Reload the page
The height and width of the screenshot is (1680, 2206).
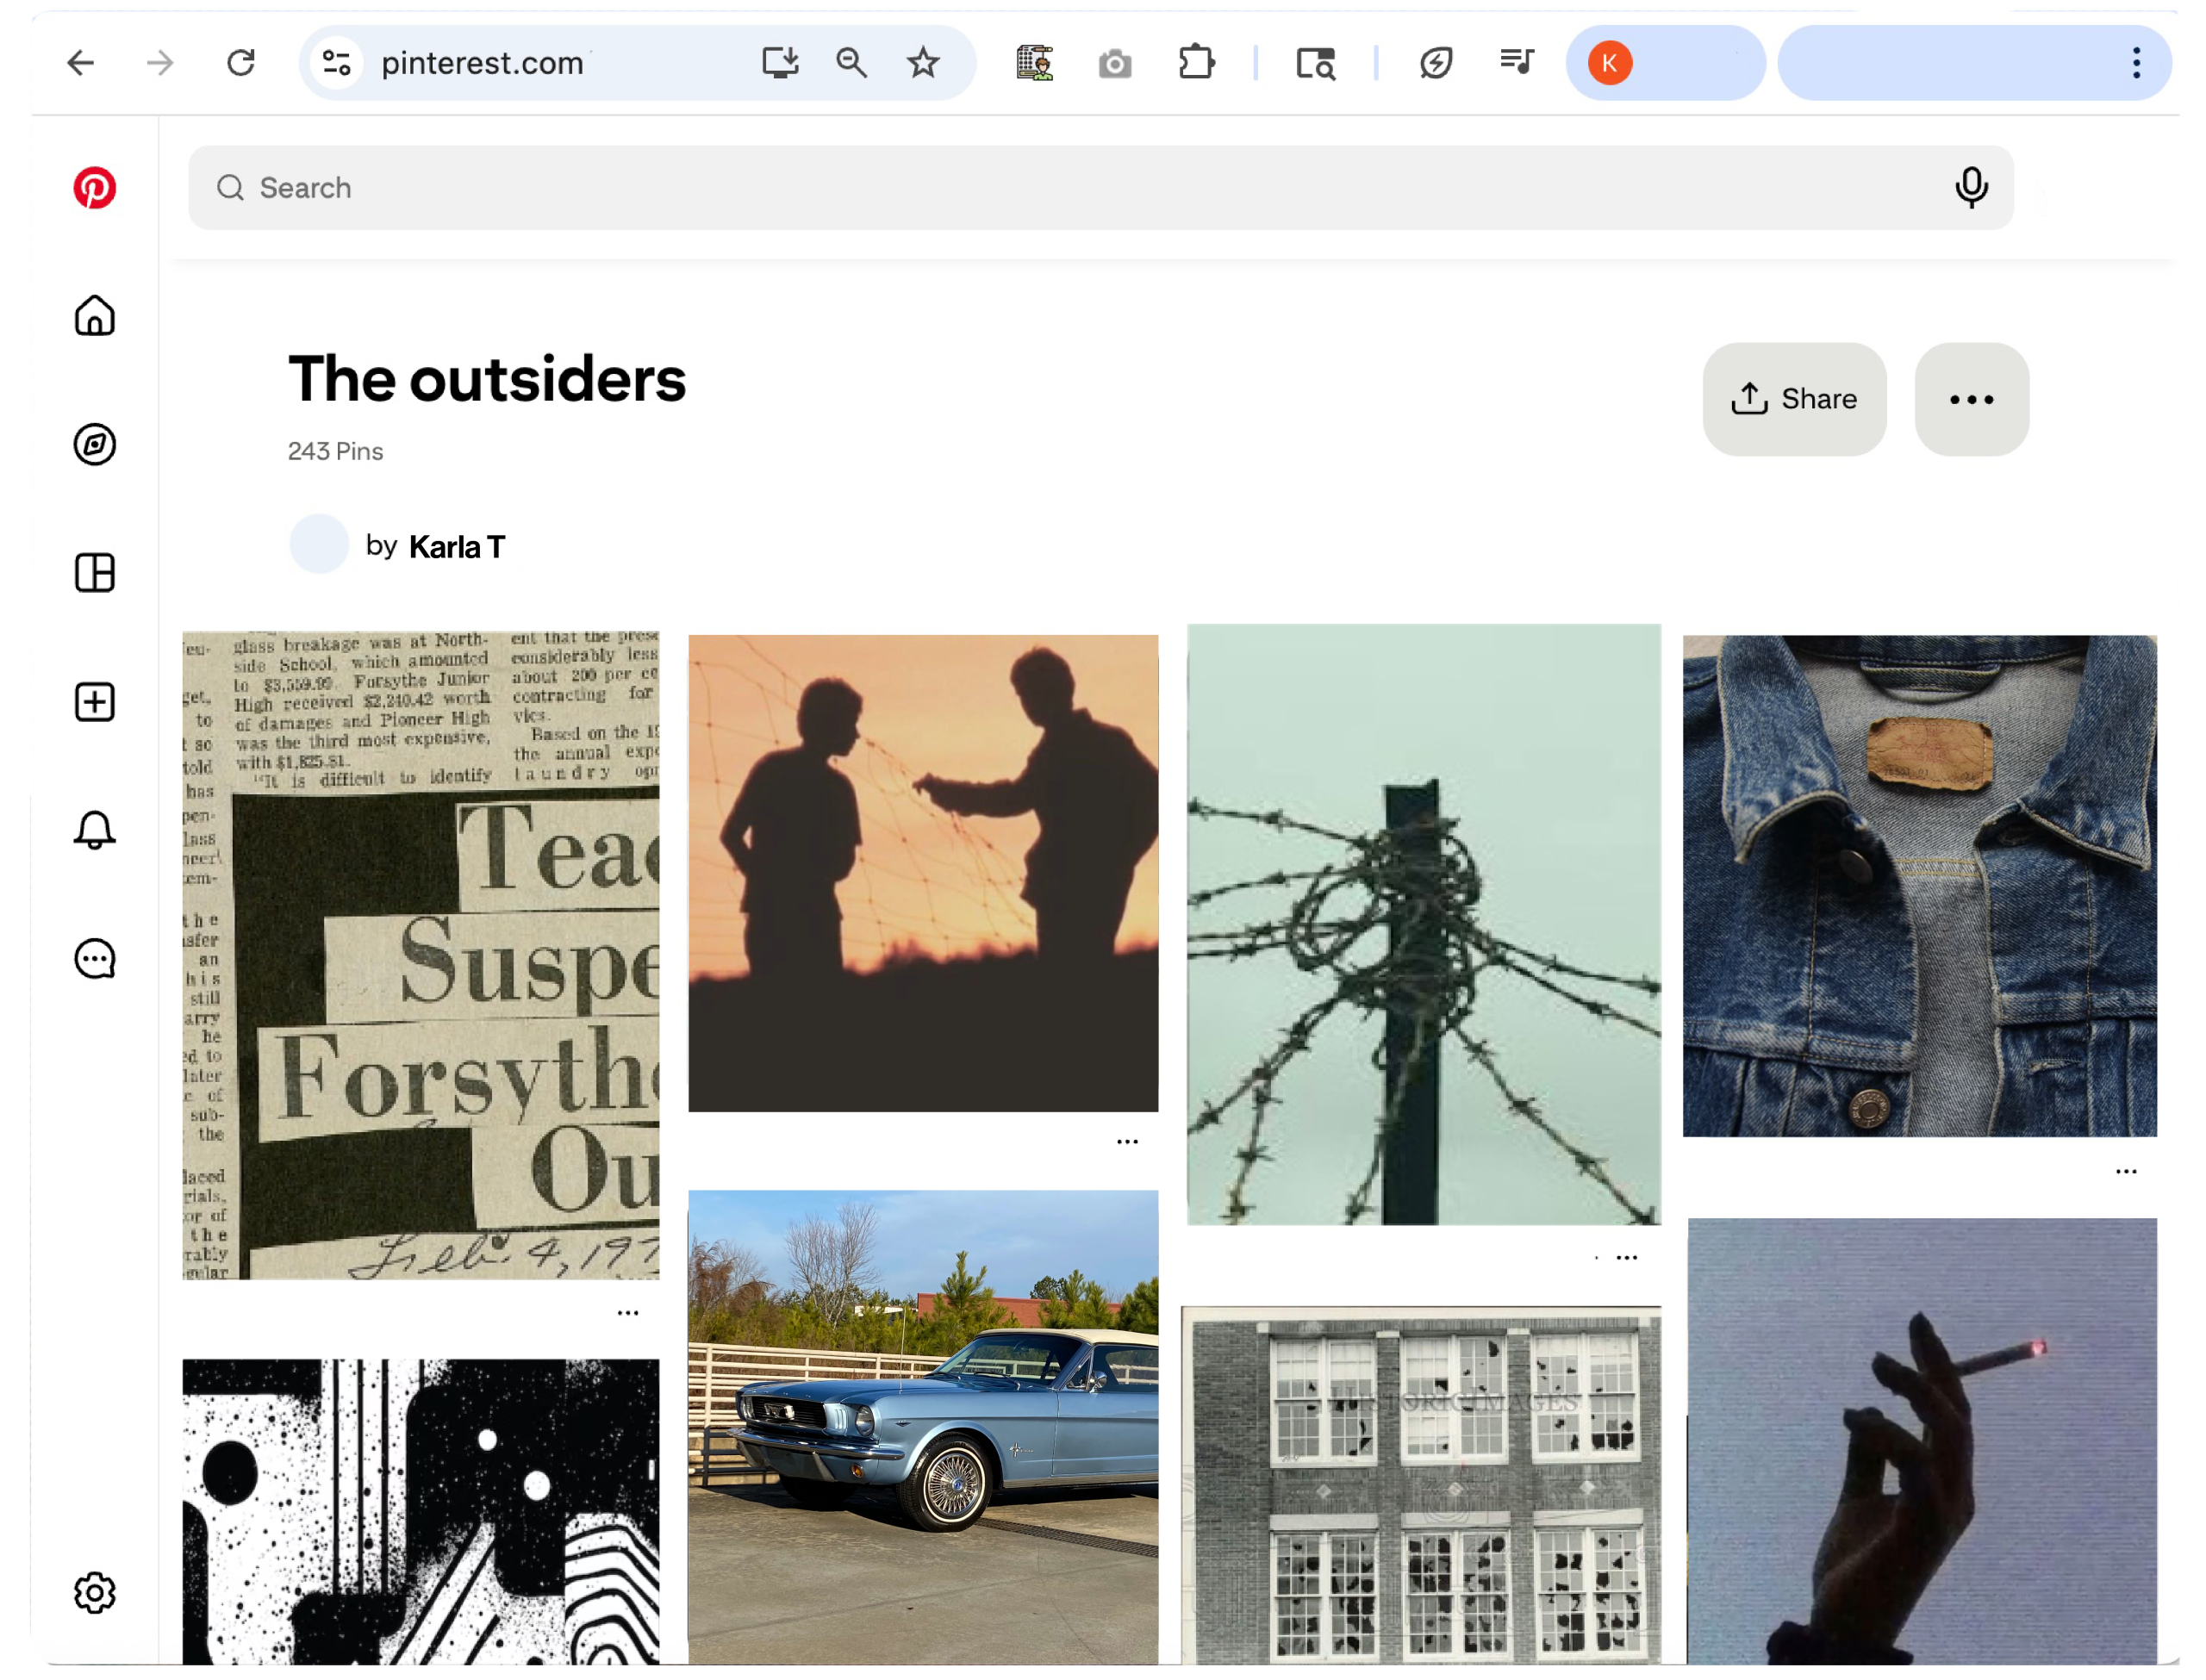tap(241, 63)
